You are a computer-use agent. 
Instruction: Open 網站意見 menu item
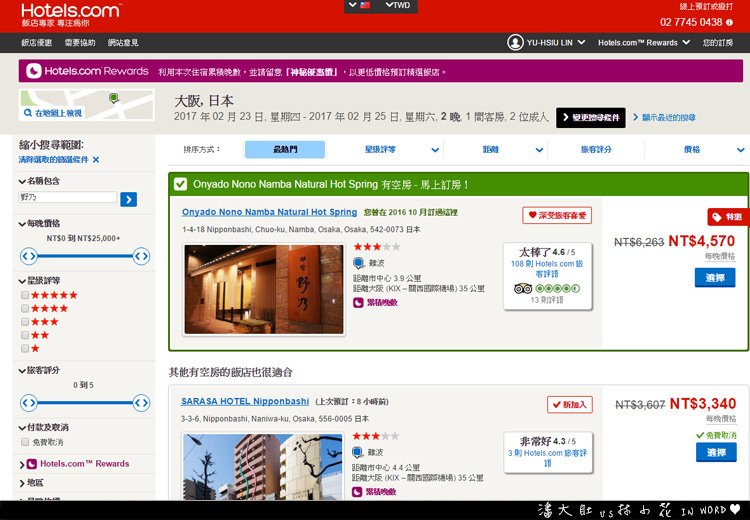click(123, 43)
